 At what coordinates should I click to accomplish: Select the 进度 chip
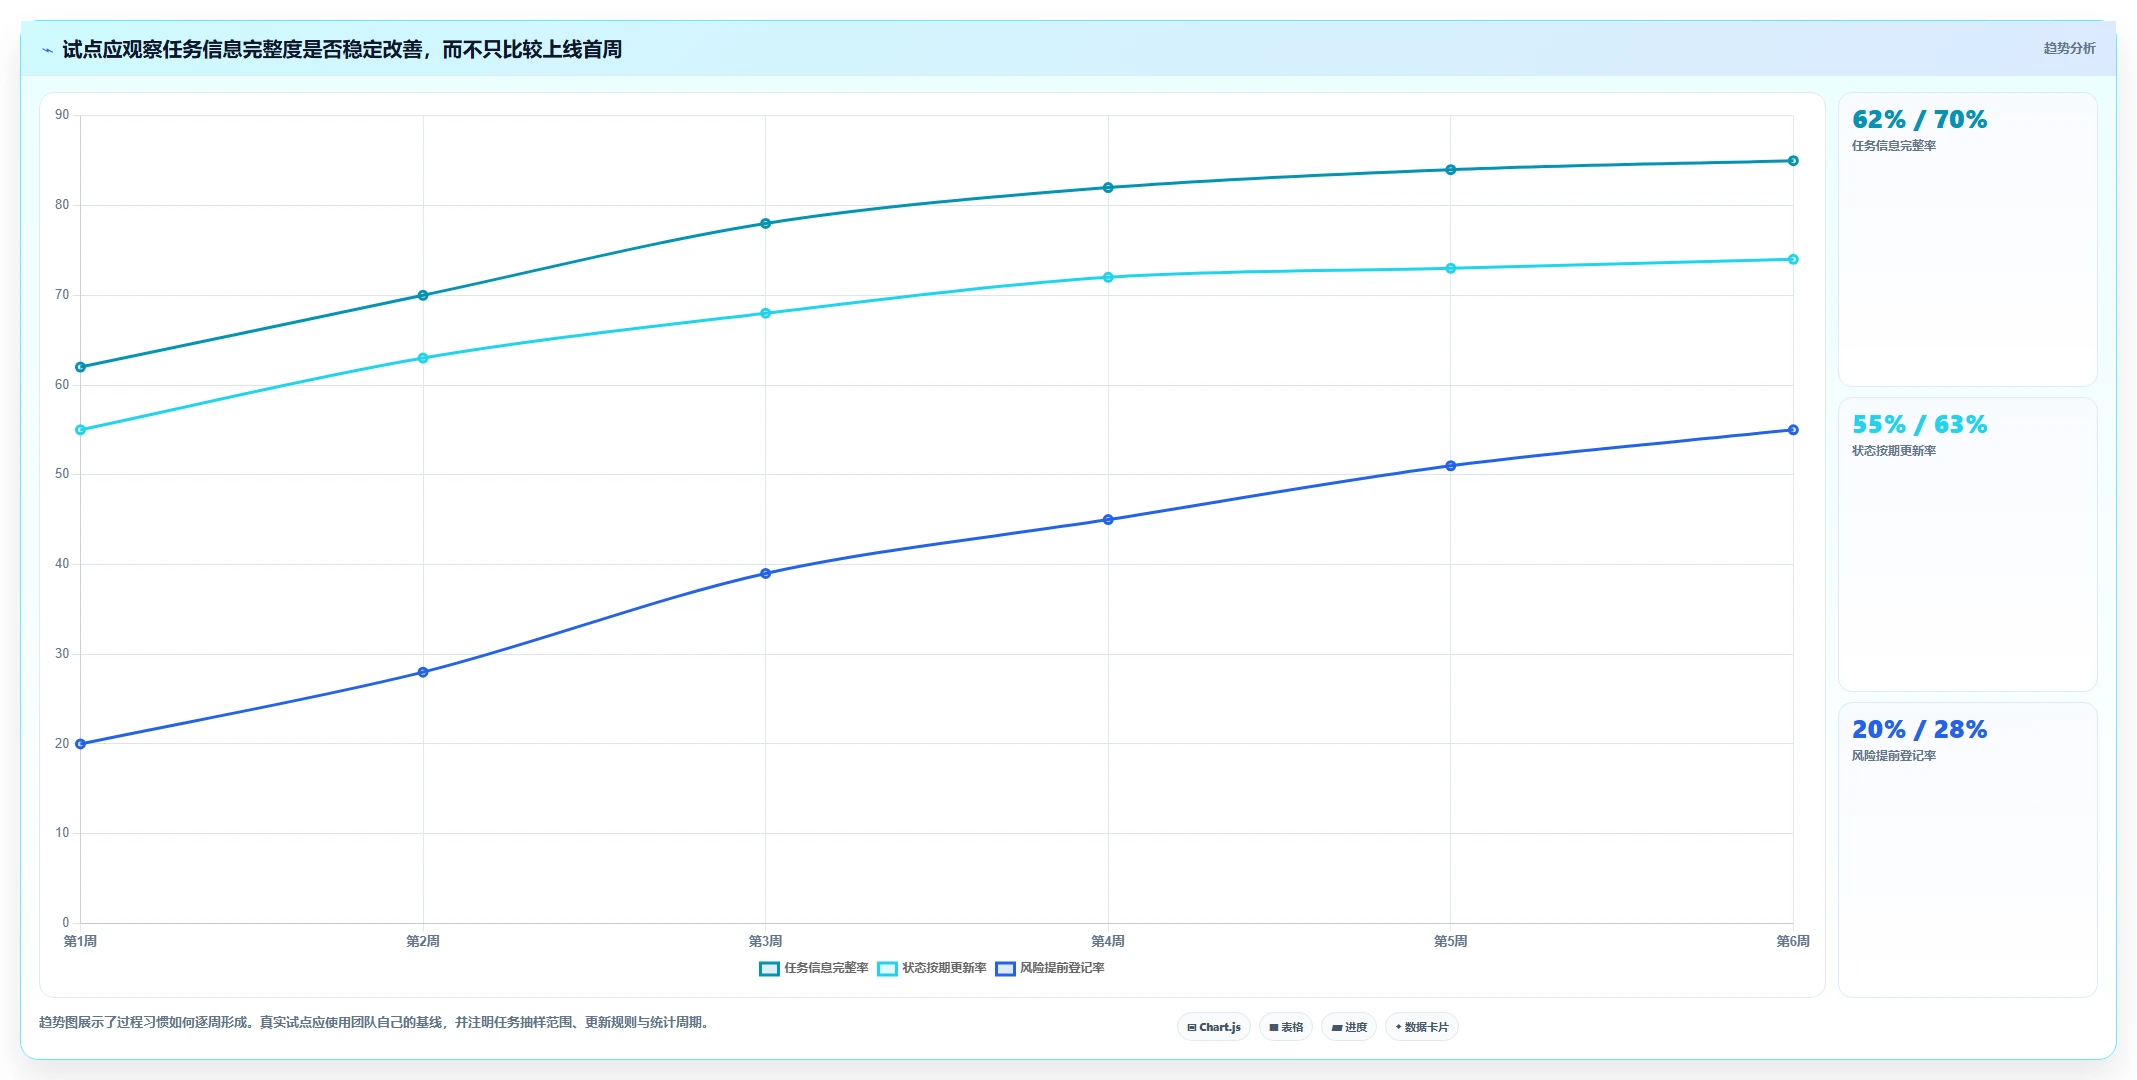coord(1349,1027)
